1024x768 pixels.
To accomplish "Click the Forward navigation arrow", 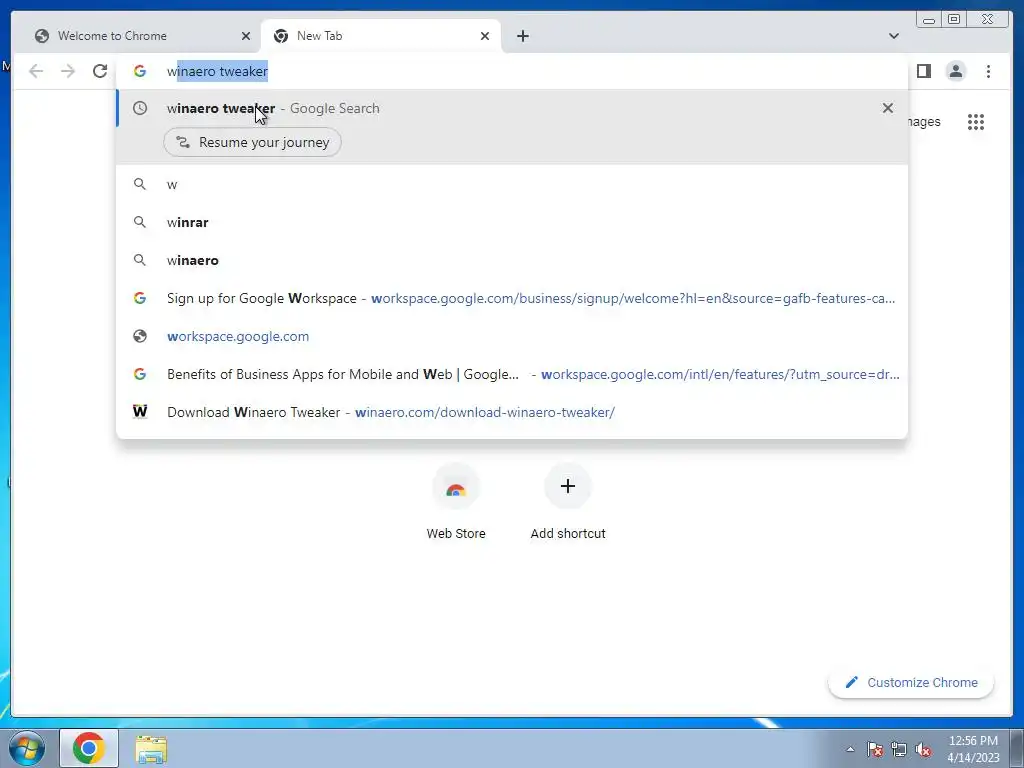I will [68, 71].
